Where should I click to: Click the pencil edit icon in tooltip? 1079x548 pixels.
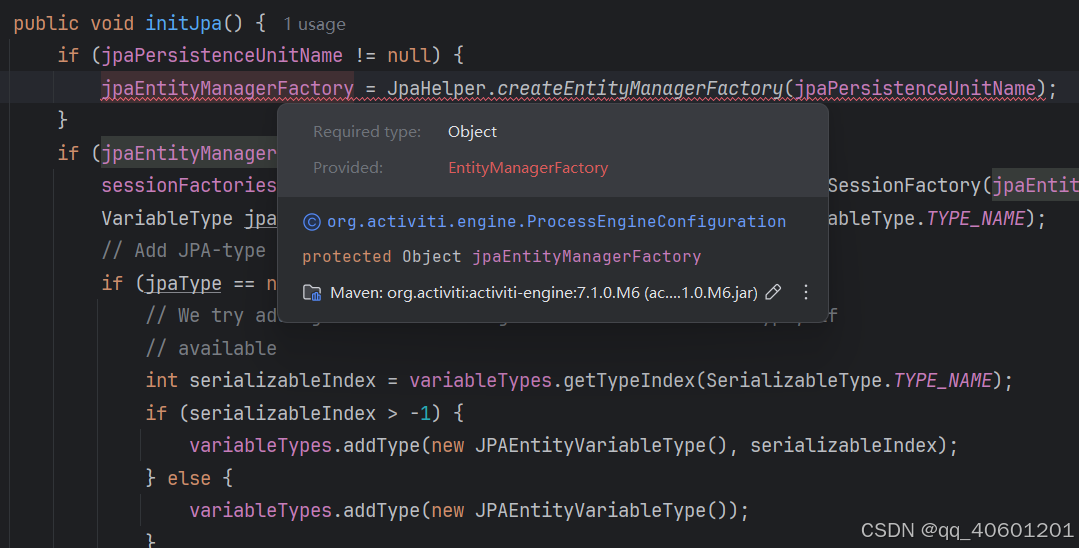773,293
